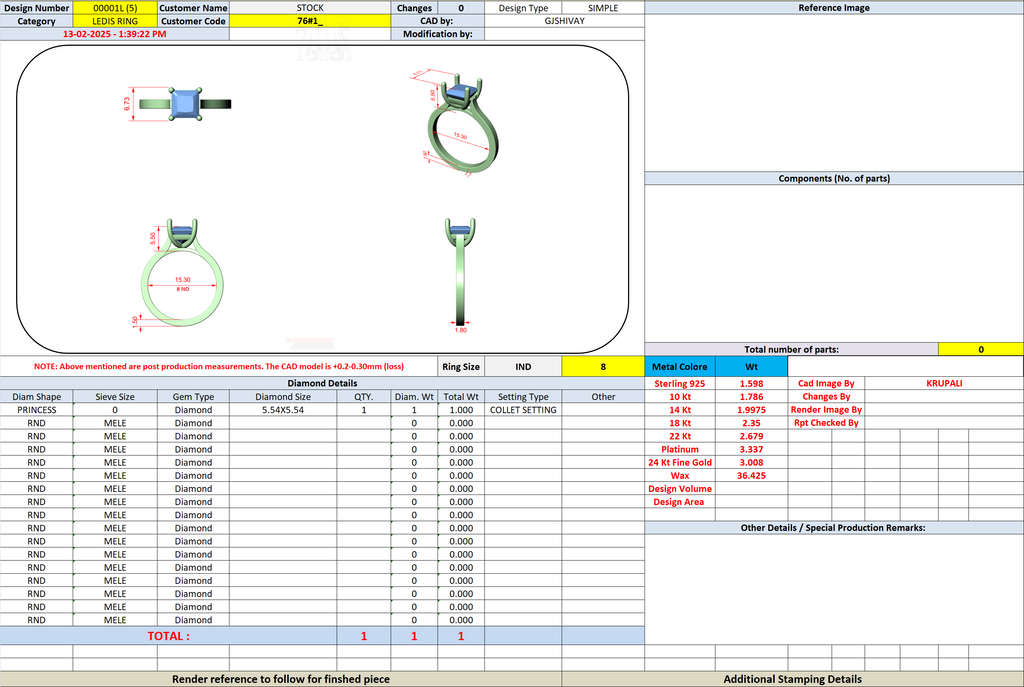
Task: Select the CAD by value GJSHIVAY
Action: pyautogui.click(x=564, y=21)
